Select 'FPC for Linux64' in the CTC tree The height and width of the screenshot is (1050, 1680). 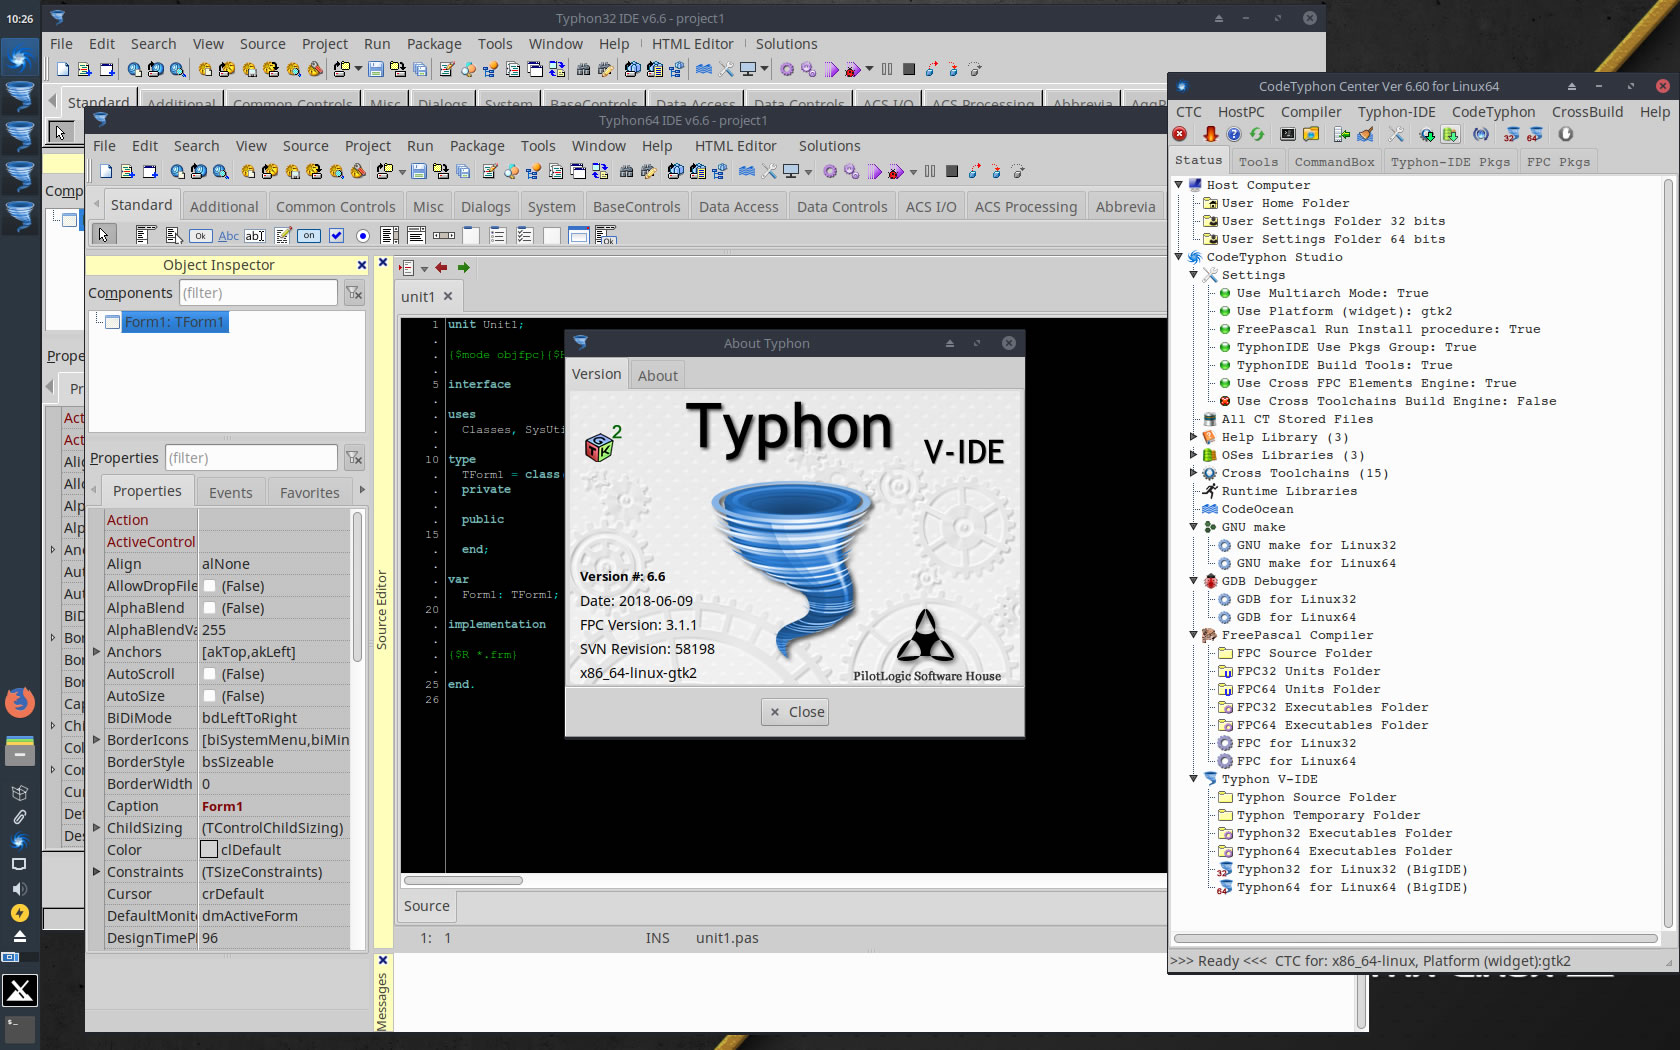[x=1296, y=761]
